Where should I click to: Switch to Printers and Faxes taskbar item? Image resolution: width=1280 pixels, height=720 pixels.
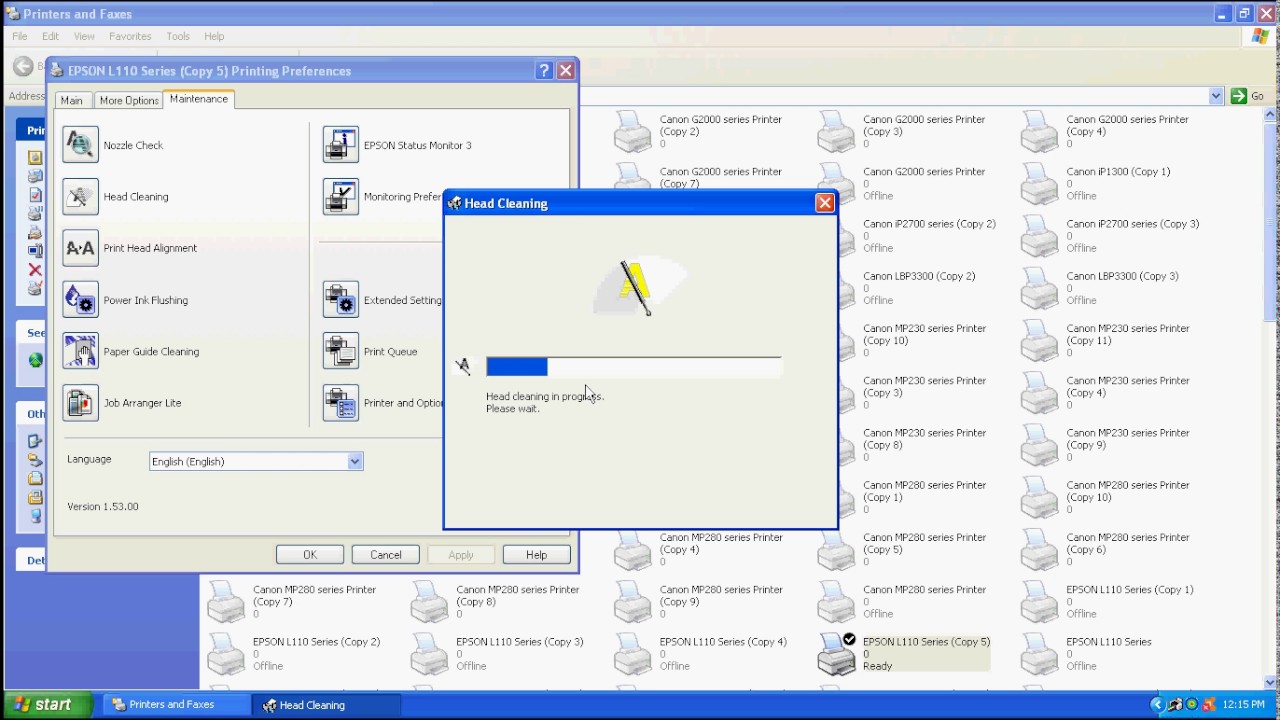pyautogui.click(x=177, y=705)
